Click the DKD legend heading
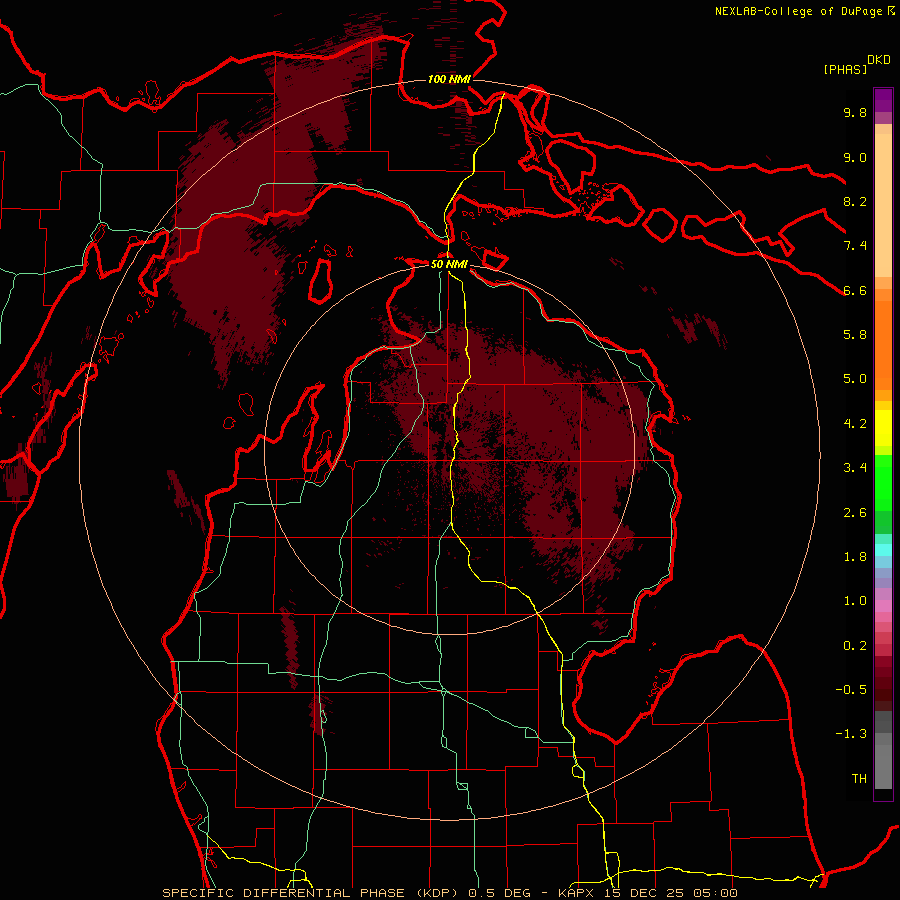The image size is (900, 900). pos(879,60)
